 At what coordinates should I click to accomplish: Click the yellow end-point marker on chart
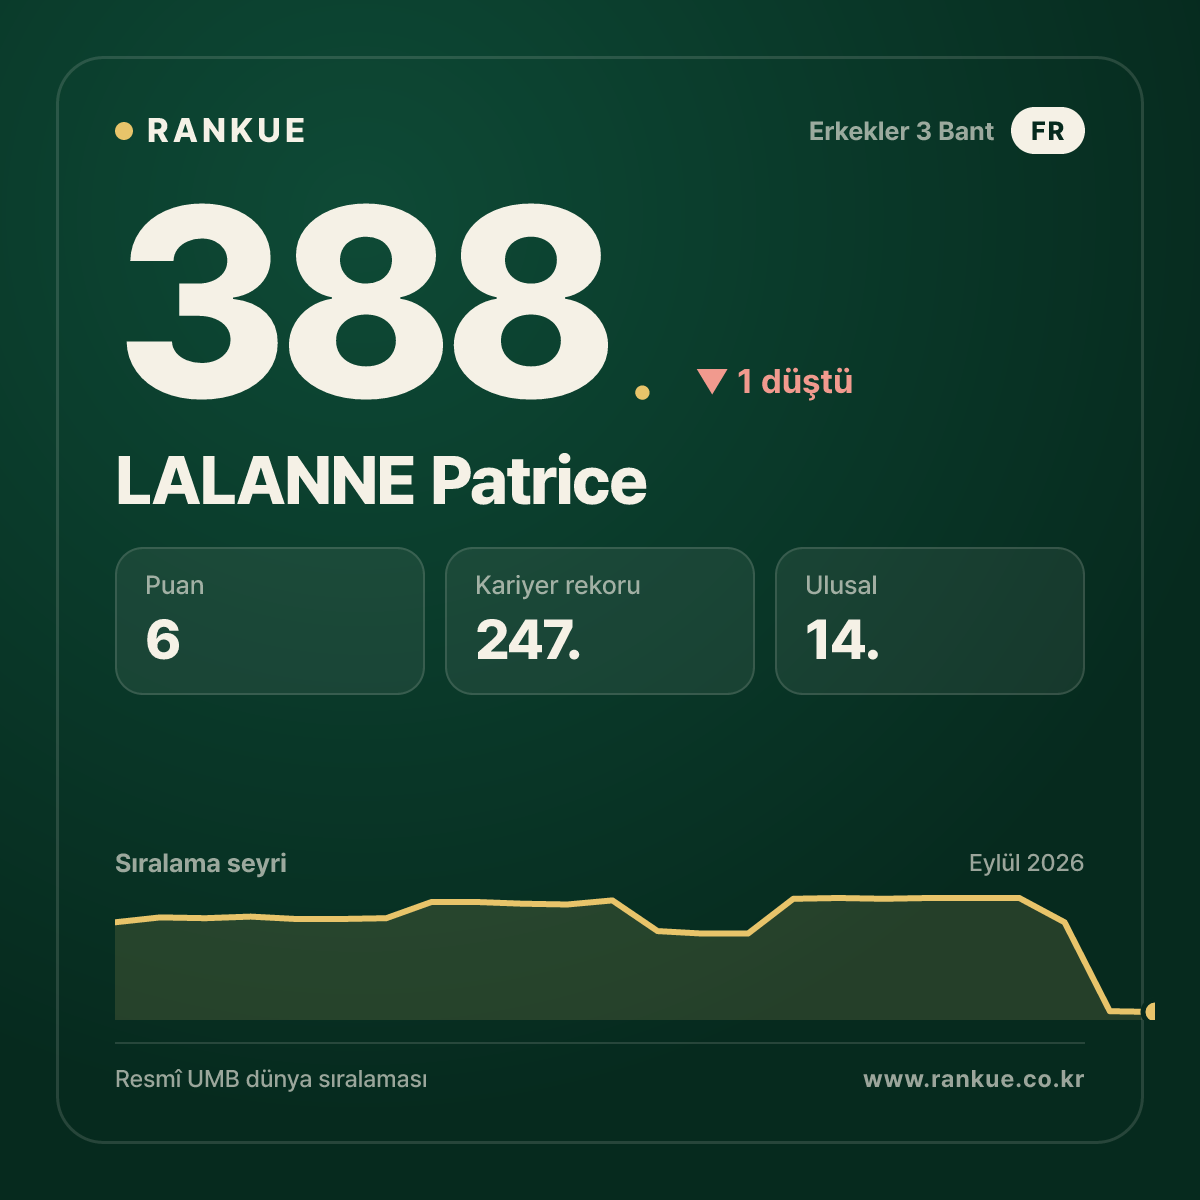pyautogui.click(x=1150, y=1012)
